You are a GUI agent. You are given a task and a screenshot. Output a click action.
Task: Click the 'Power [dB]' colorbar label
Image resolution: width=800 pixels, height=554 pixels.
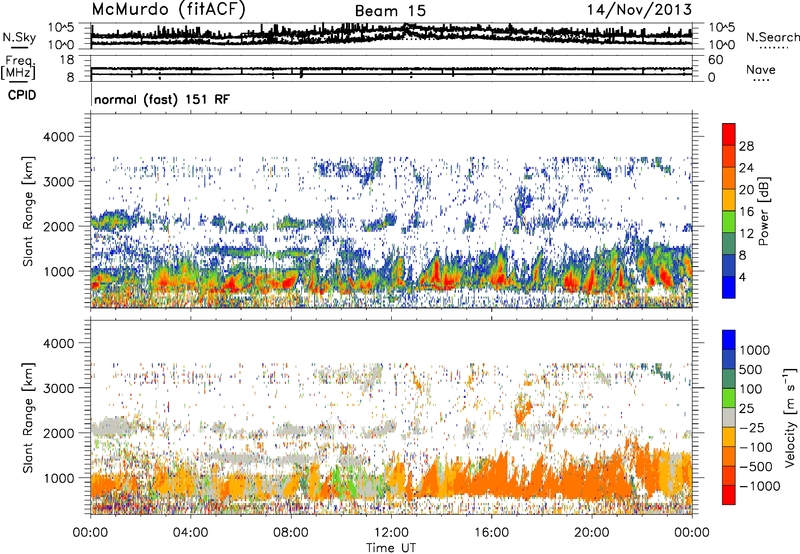pyautogui.click(x=764, y=211)
